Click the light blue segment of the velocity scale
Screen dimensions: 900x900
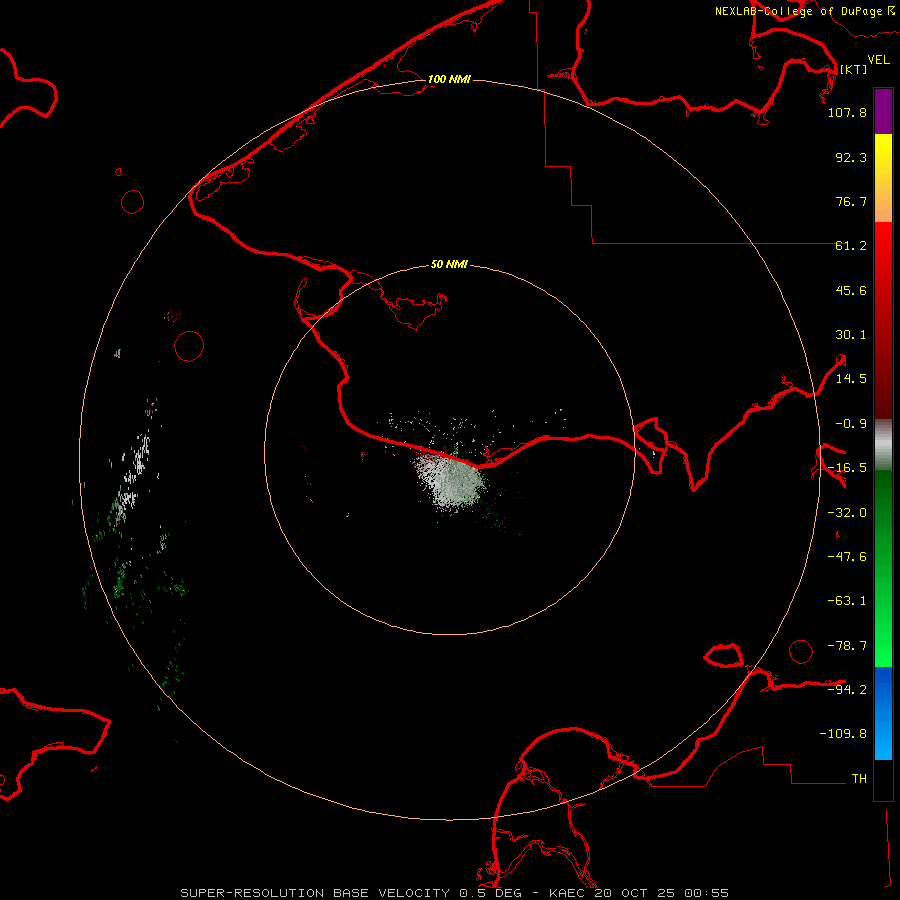click(x=883, y=740)
